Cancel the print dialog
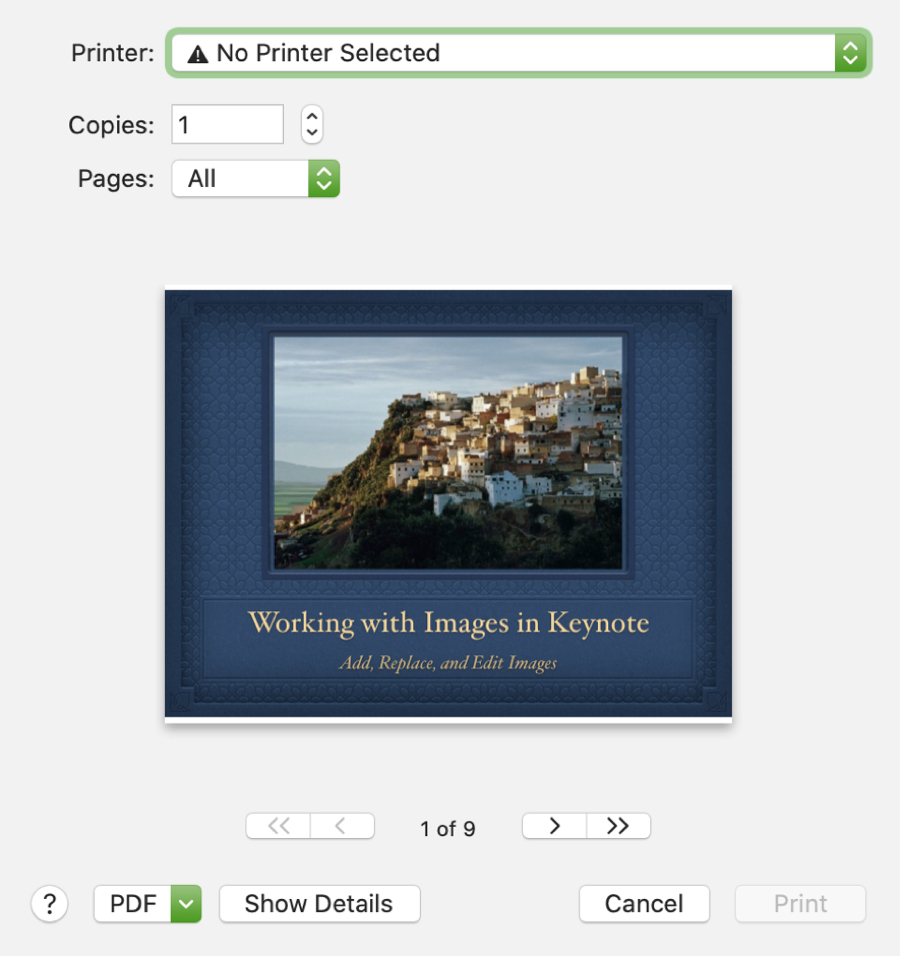Image resolution: width=900 pixels, height=956 pixels. (644, 904)
